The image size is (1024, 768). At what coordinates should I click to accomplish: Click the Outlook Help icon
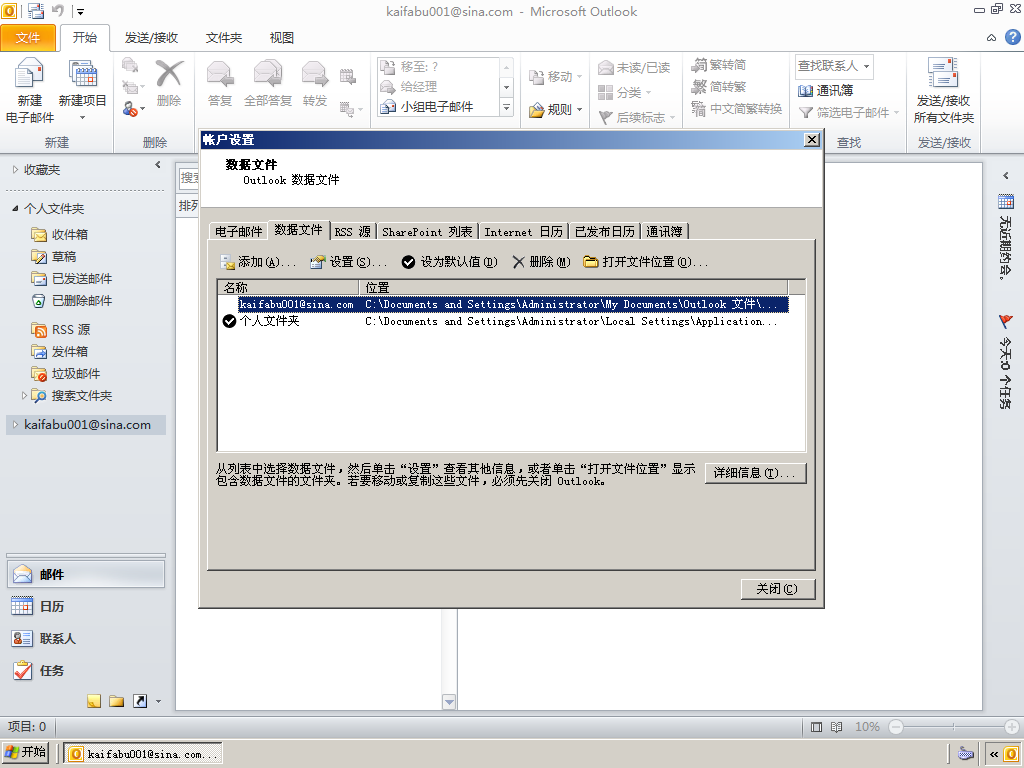[x=1012, y=37]
